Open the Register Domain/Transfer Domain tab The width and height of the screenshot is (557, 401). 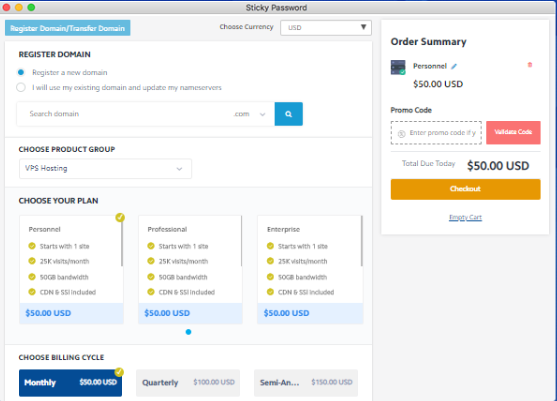[x=67, y=28]
